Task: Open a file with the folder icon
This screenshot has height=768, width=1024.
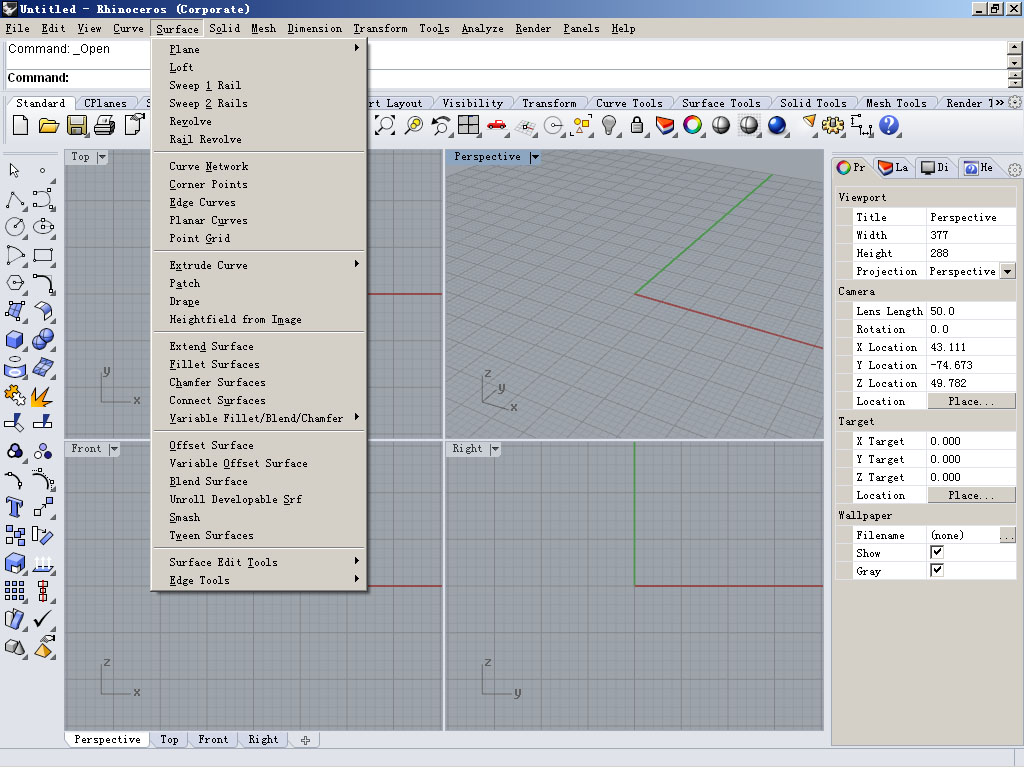Action: [x=48, y=125]
